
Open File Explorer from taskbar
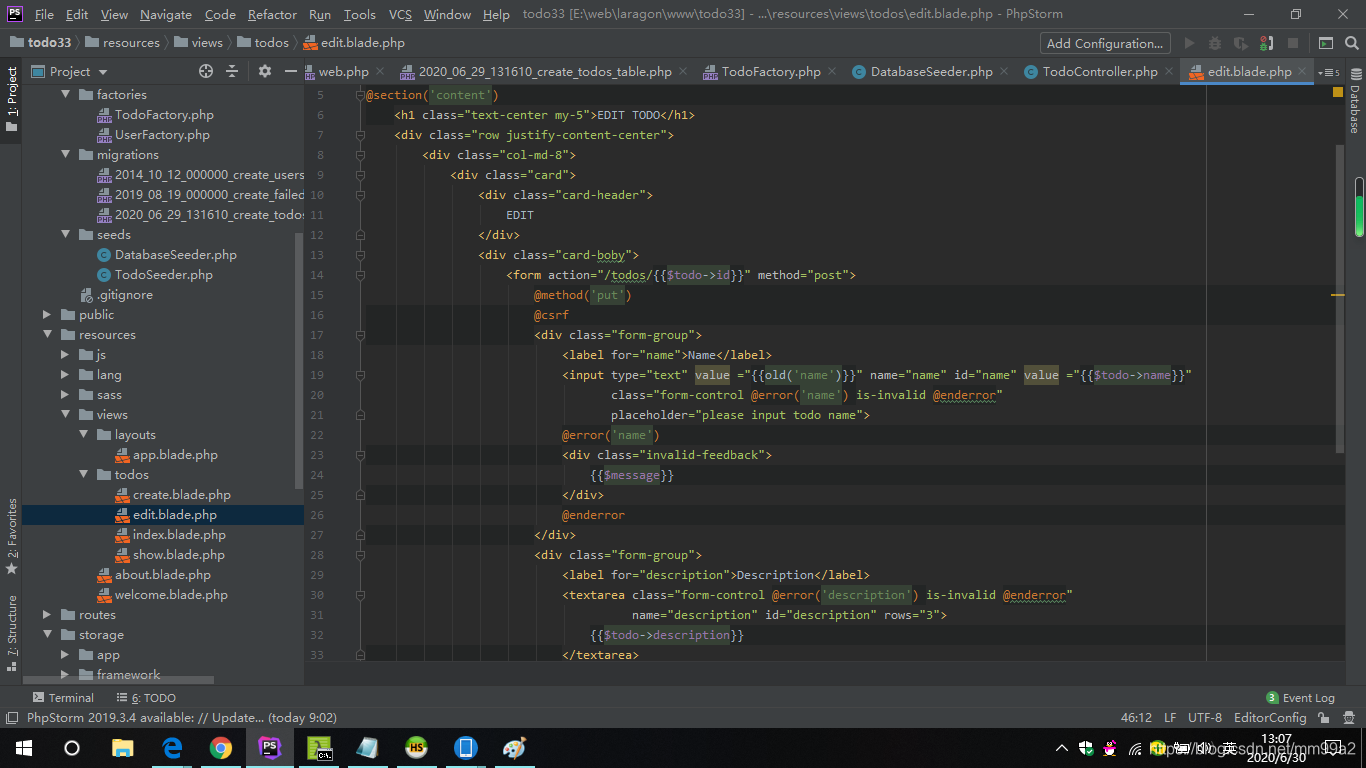(123, 748)
